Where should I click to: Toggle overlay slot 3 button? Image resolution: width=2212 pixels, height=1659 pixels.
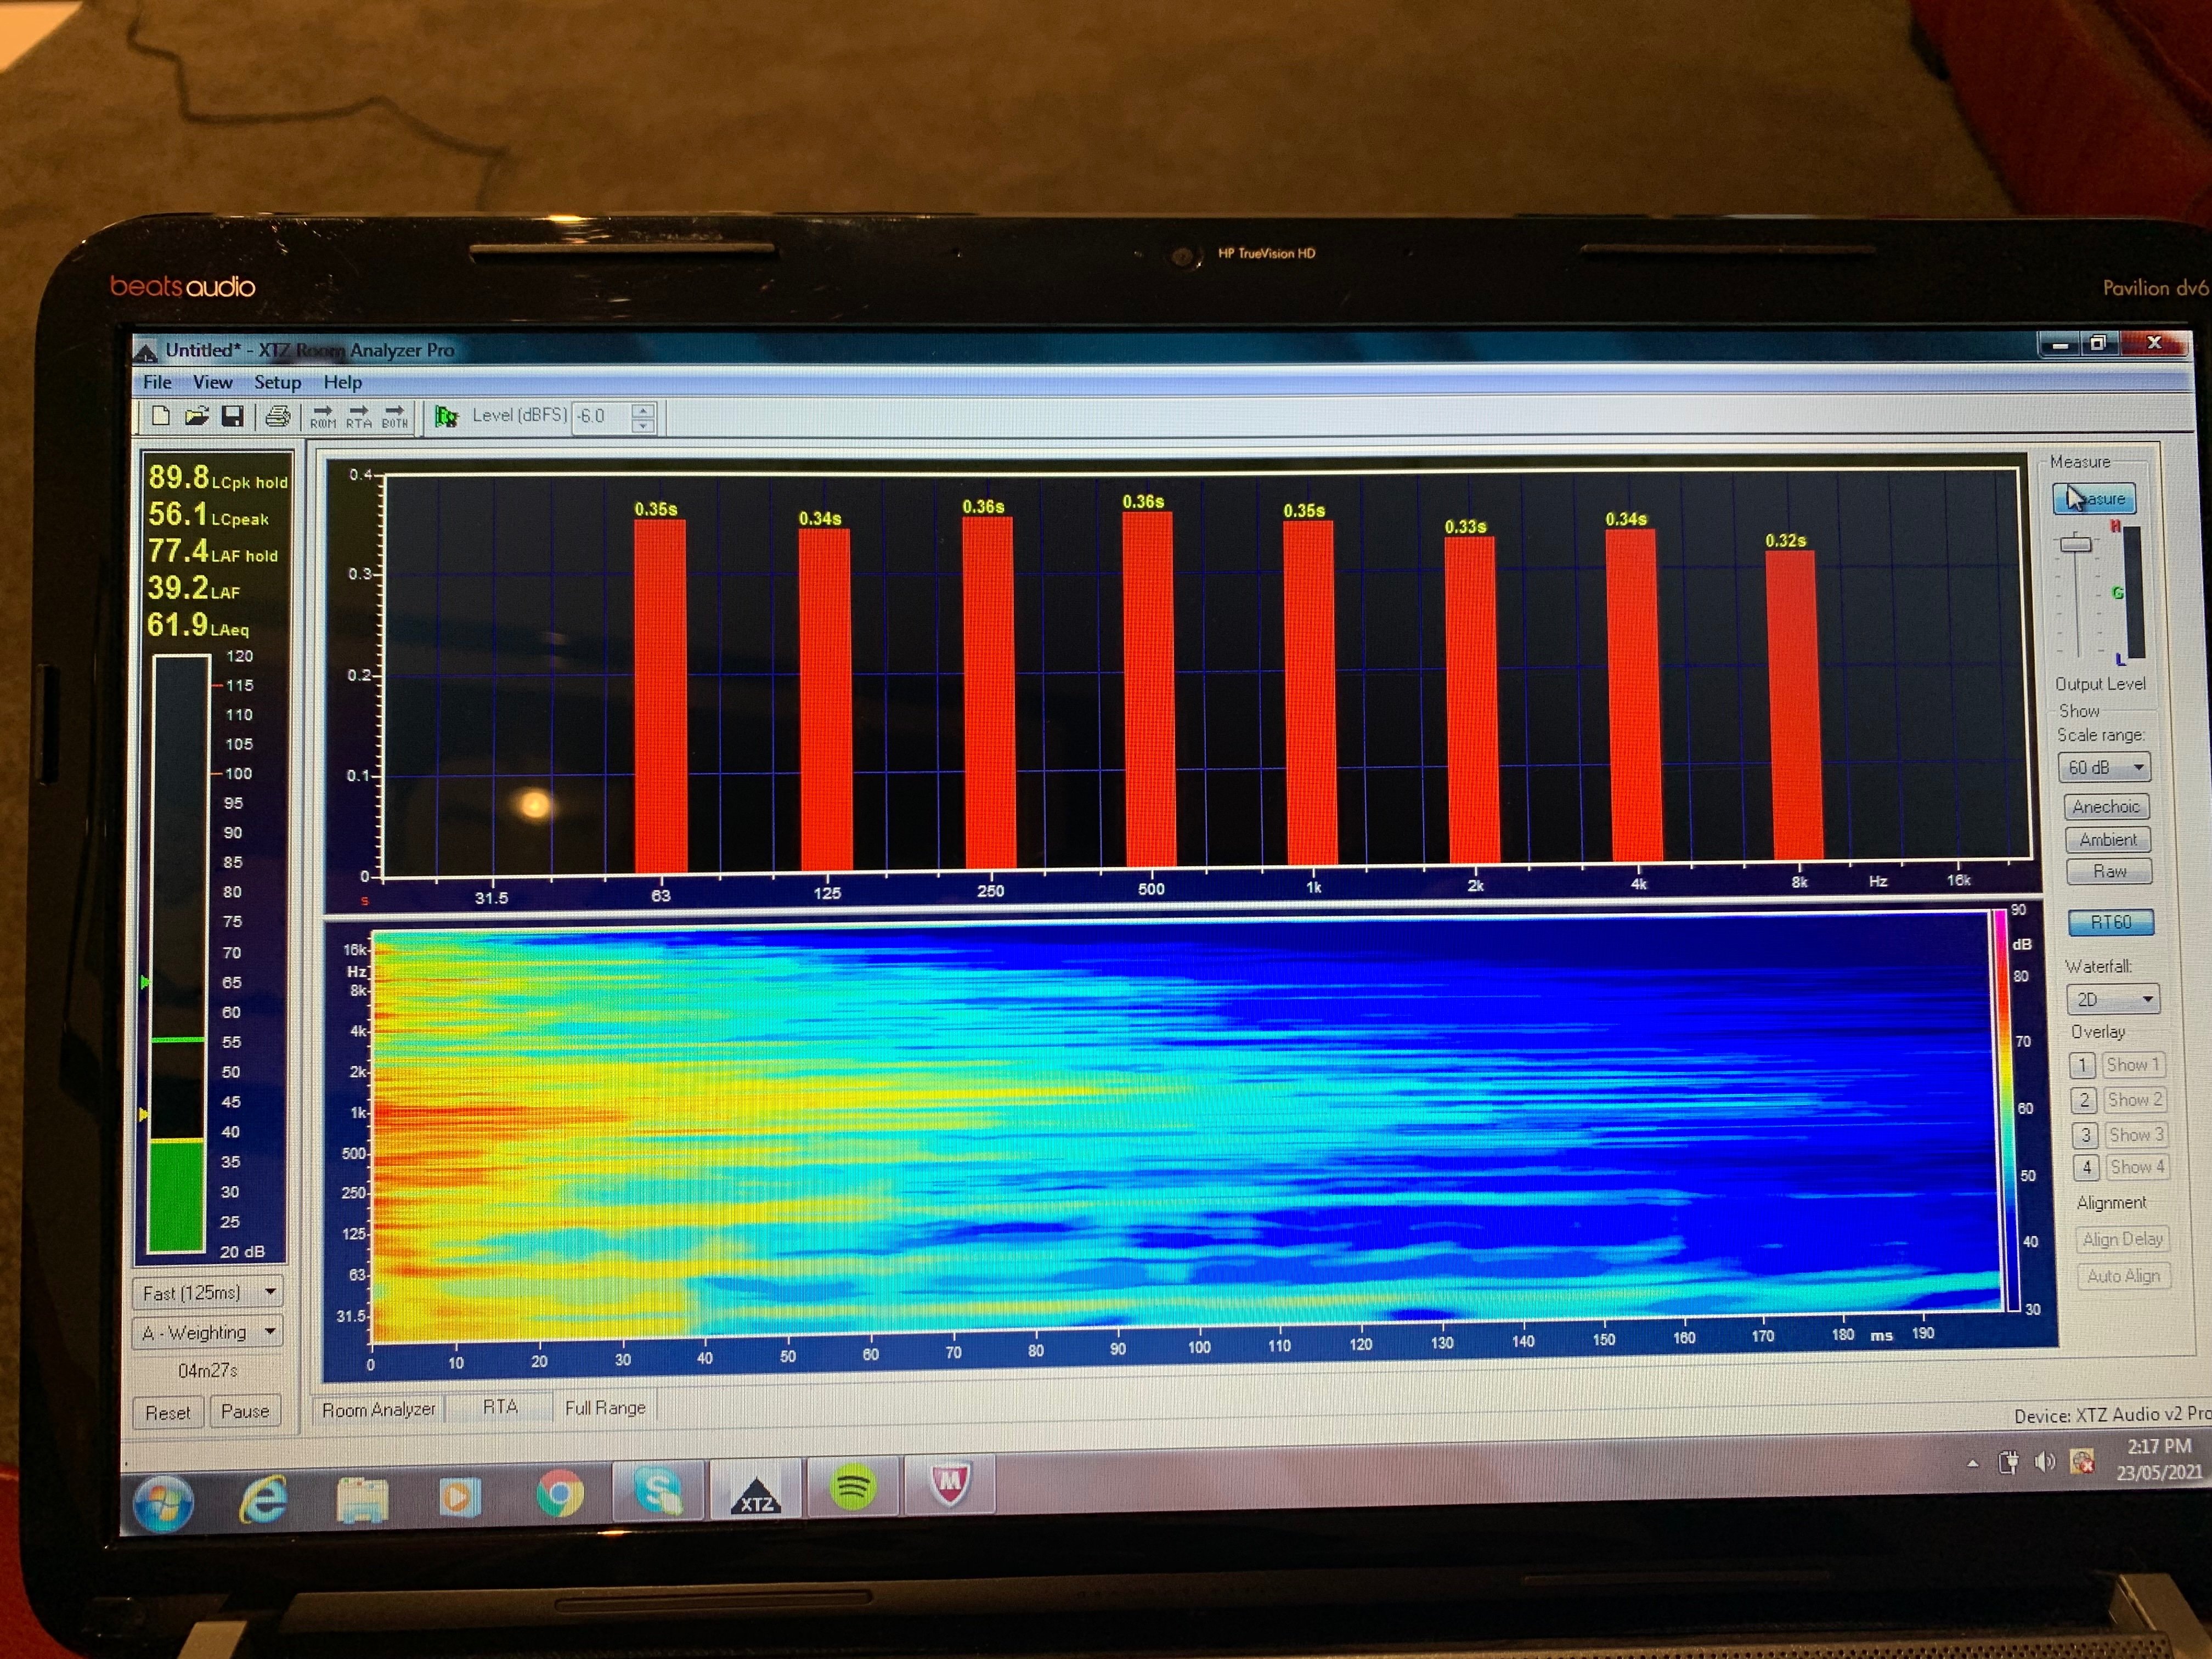(x=2085, y=1135)
